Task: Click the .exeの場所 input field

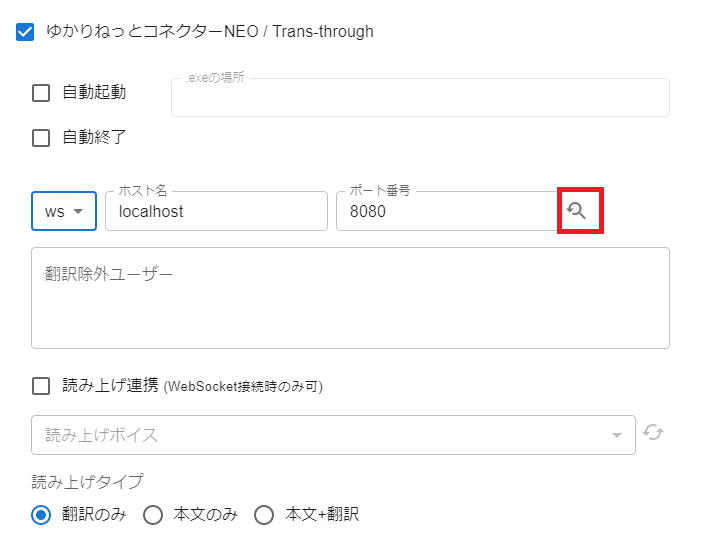Action: pyautogui.click(x=420, y=97)
